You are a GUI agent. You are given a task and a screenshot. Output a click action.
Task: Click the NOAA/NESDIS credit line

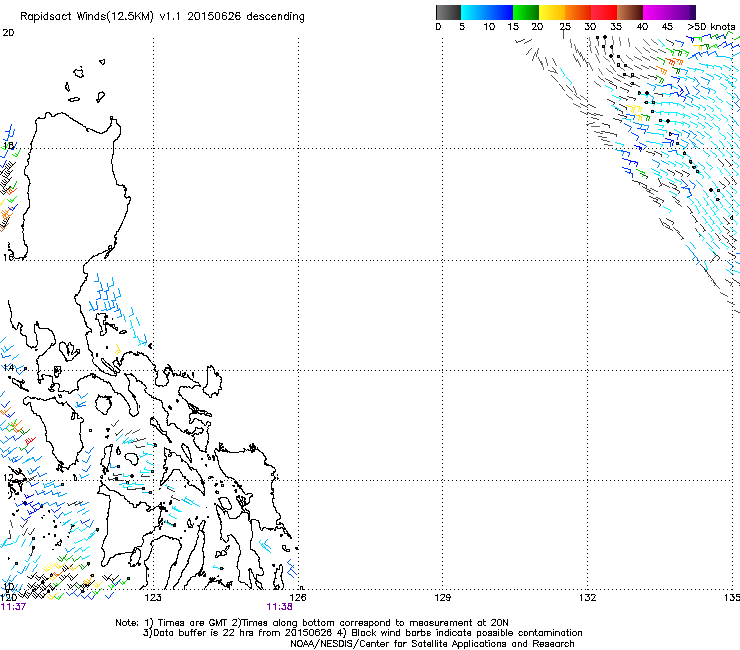432,644
